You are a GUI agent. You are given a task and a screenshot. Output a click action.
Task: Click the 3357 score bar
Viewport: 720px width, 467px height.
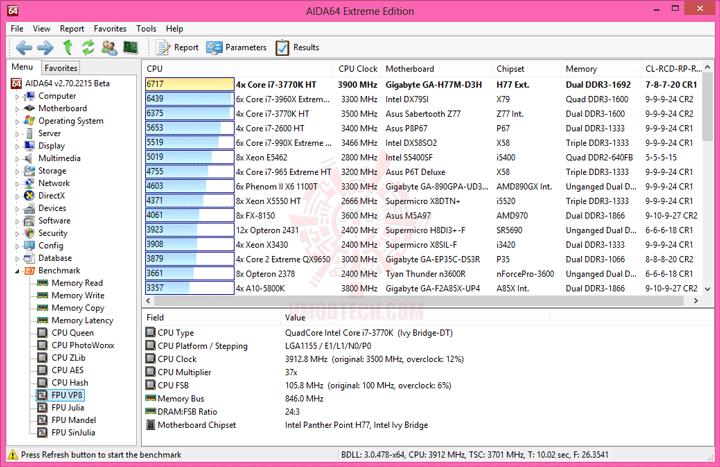(x=189, y=288)
